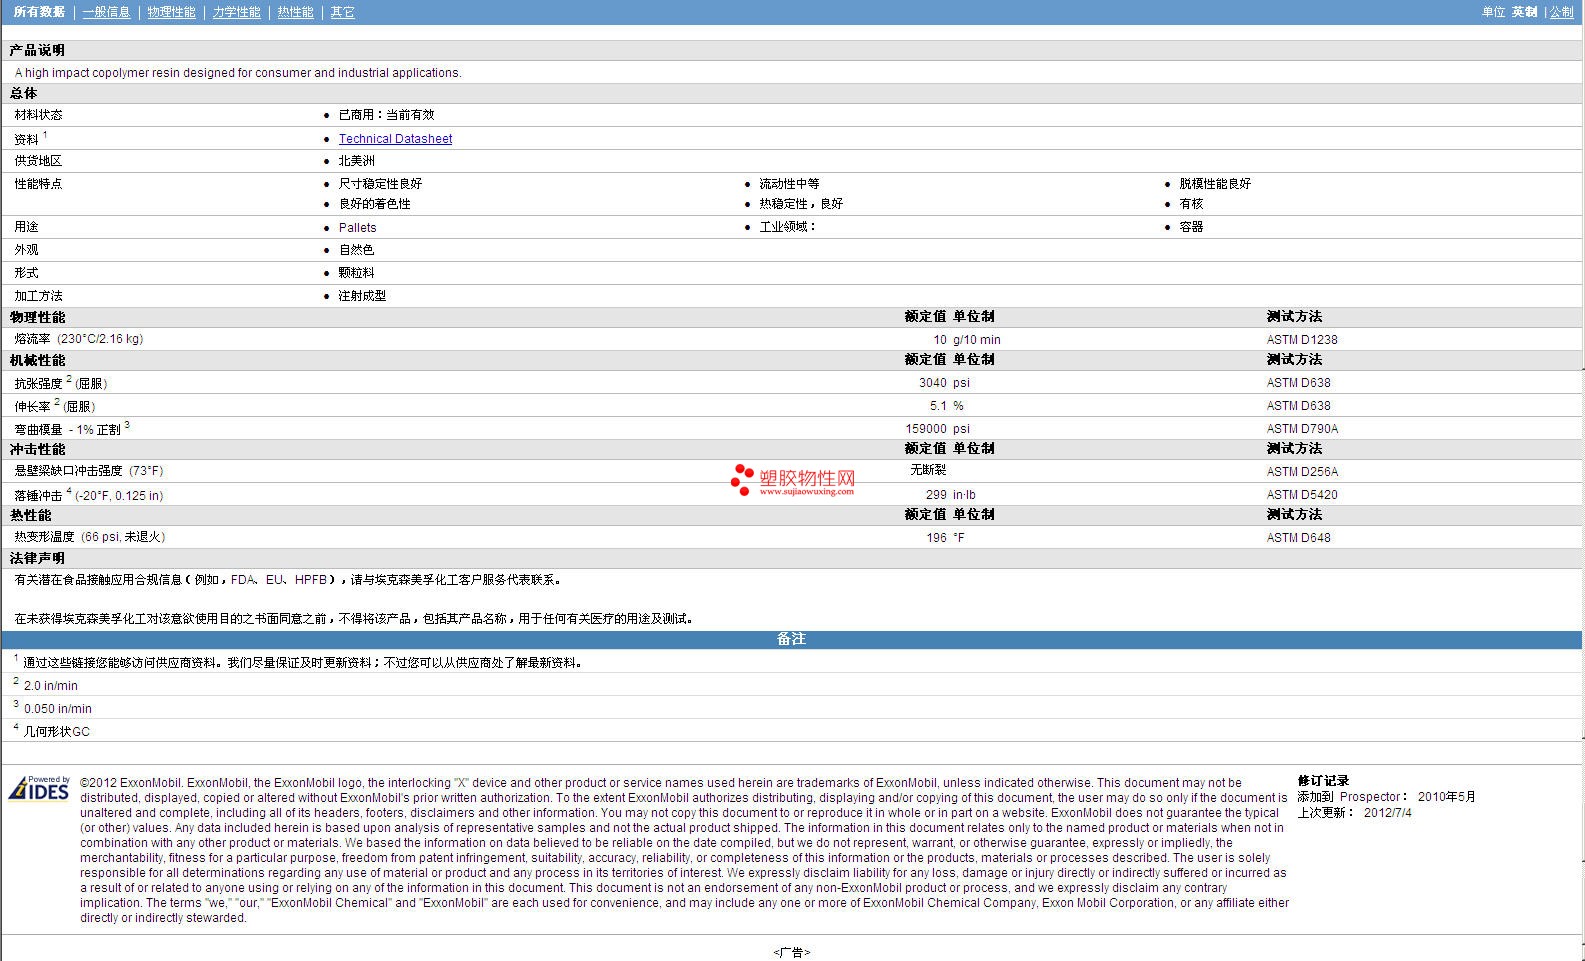Click the 容器 usage text
The image size is (1585, 961).
tap(1191, 227)
